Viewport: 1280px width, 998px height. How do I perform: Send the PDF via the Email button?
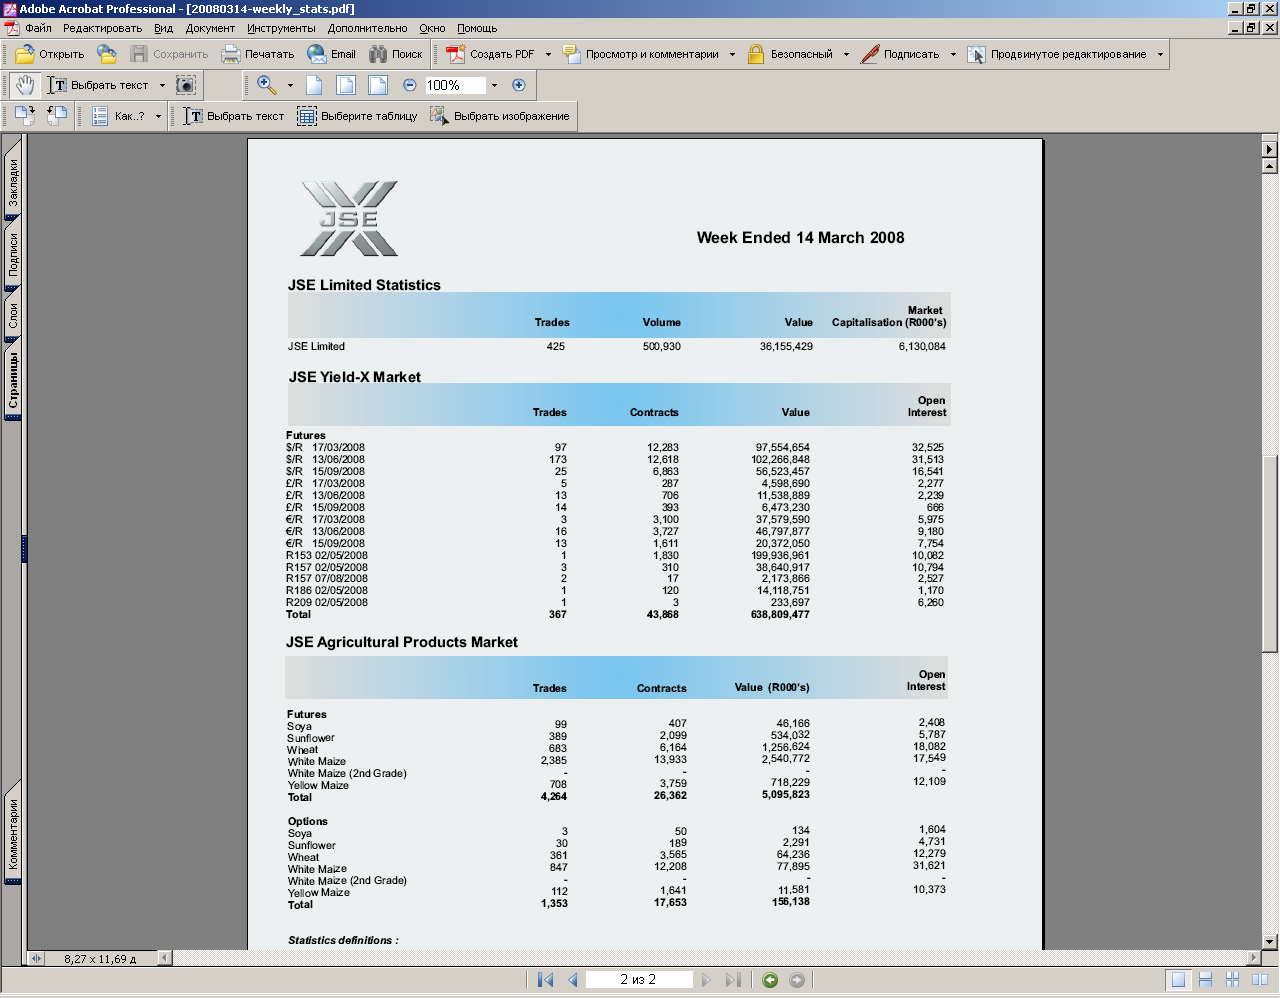tap(331, 54)
